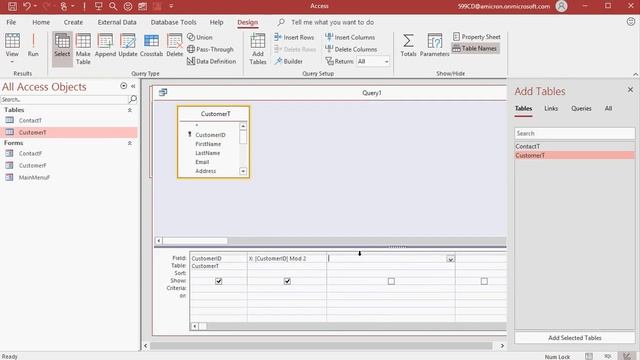Click the feedback smiley face icon
640x360 pixels.
[x=631, y=22]
